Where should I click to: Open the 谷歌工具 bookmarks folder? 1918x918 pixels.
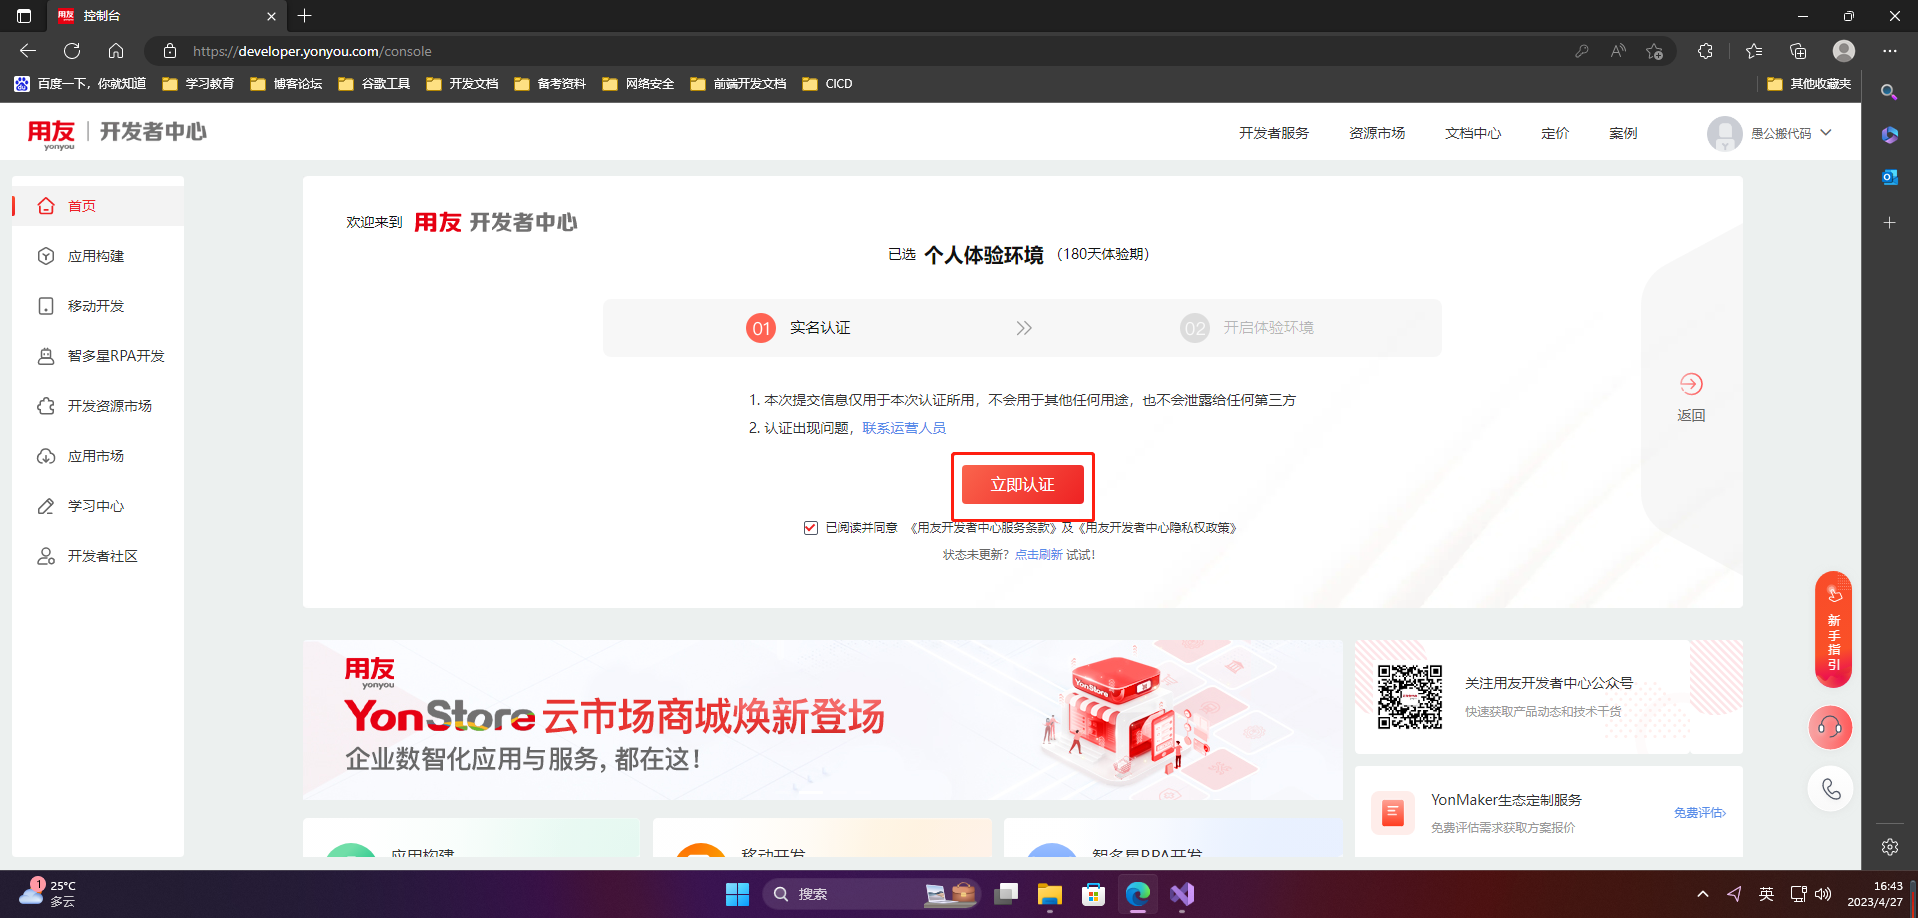point(374,84)
